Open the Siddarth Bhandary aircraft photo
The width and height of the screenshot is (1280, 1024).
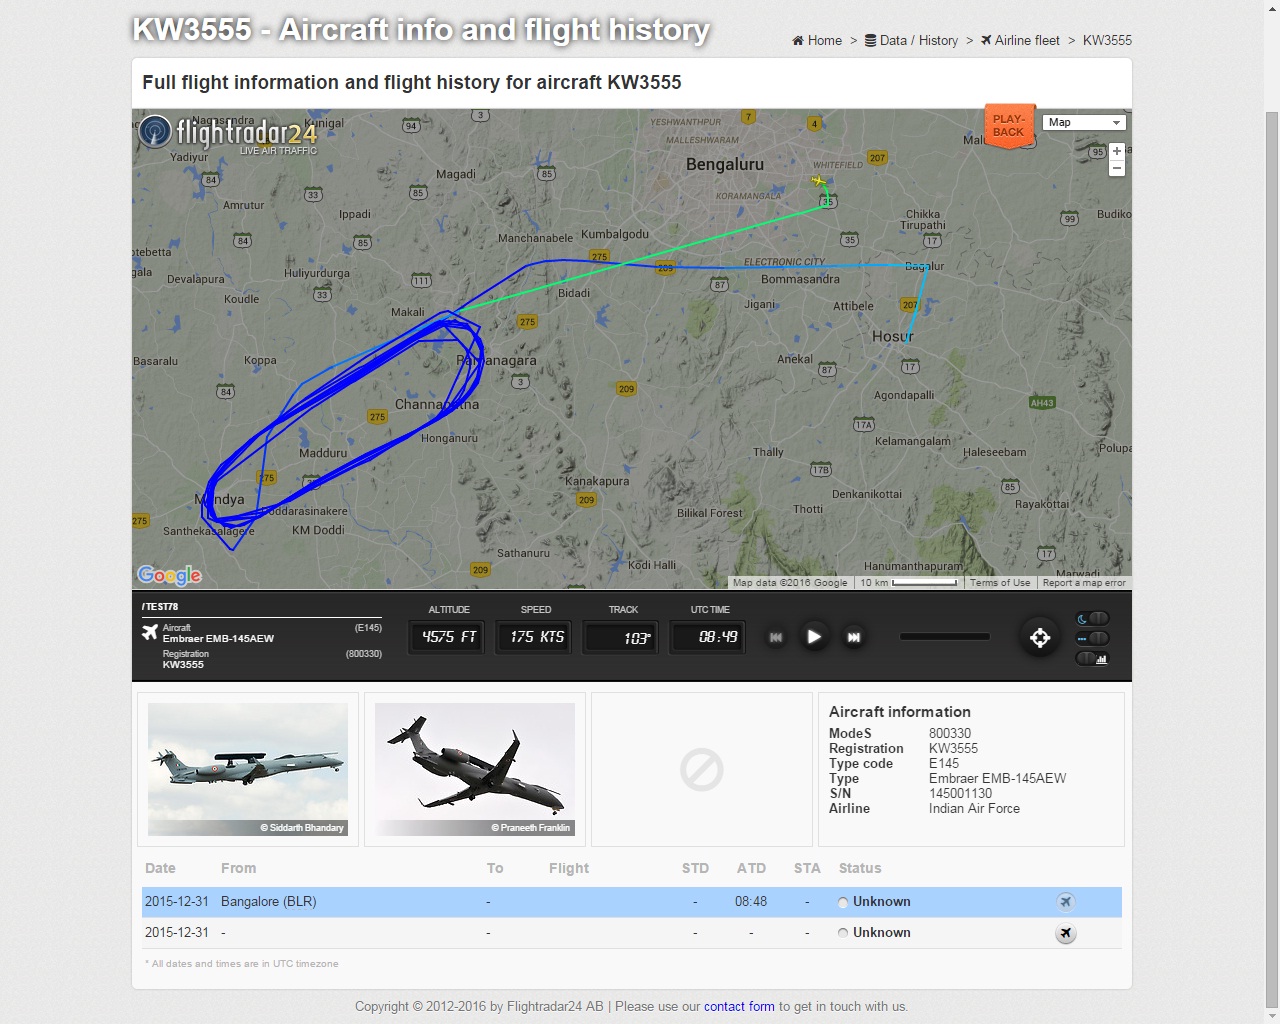(x=248, y=769)
